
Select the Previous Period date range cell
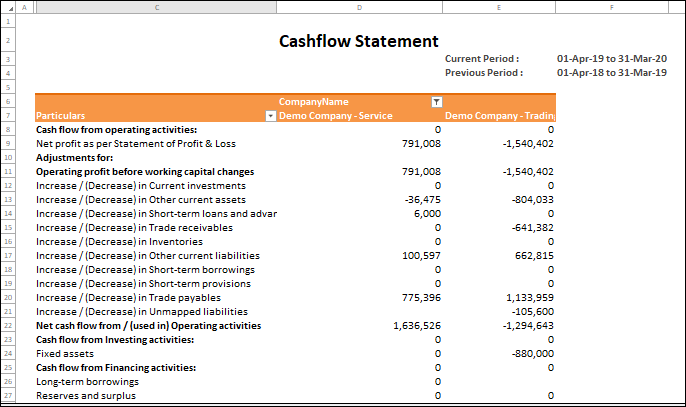pyautogui.click(x=611, y=73)
